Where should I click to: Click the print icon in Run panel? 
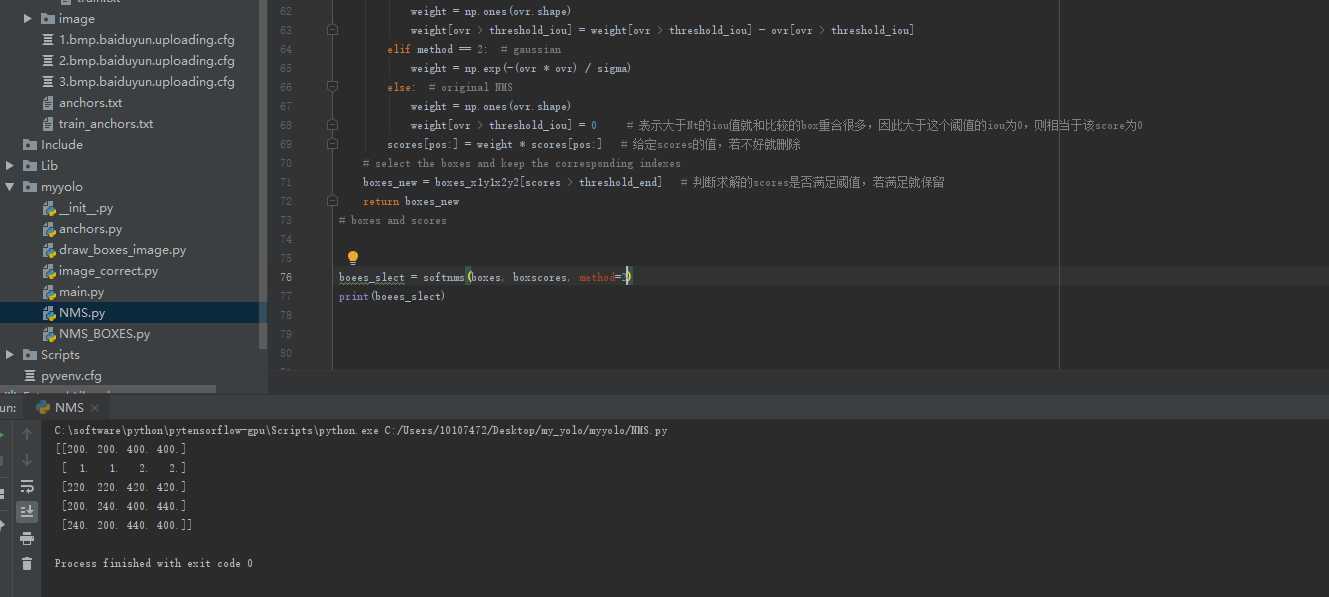pos(27,538)
